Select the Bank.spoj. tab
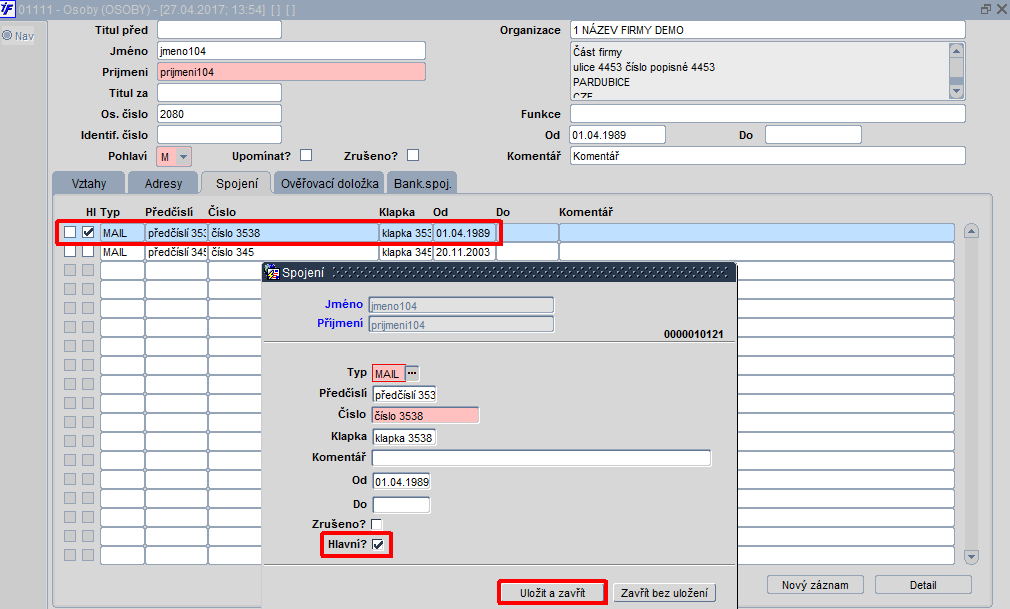This screenshot has width=1010, height=609. (x=423, y=184)
